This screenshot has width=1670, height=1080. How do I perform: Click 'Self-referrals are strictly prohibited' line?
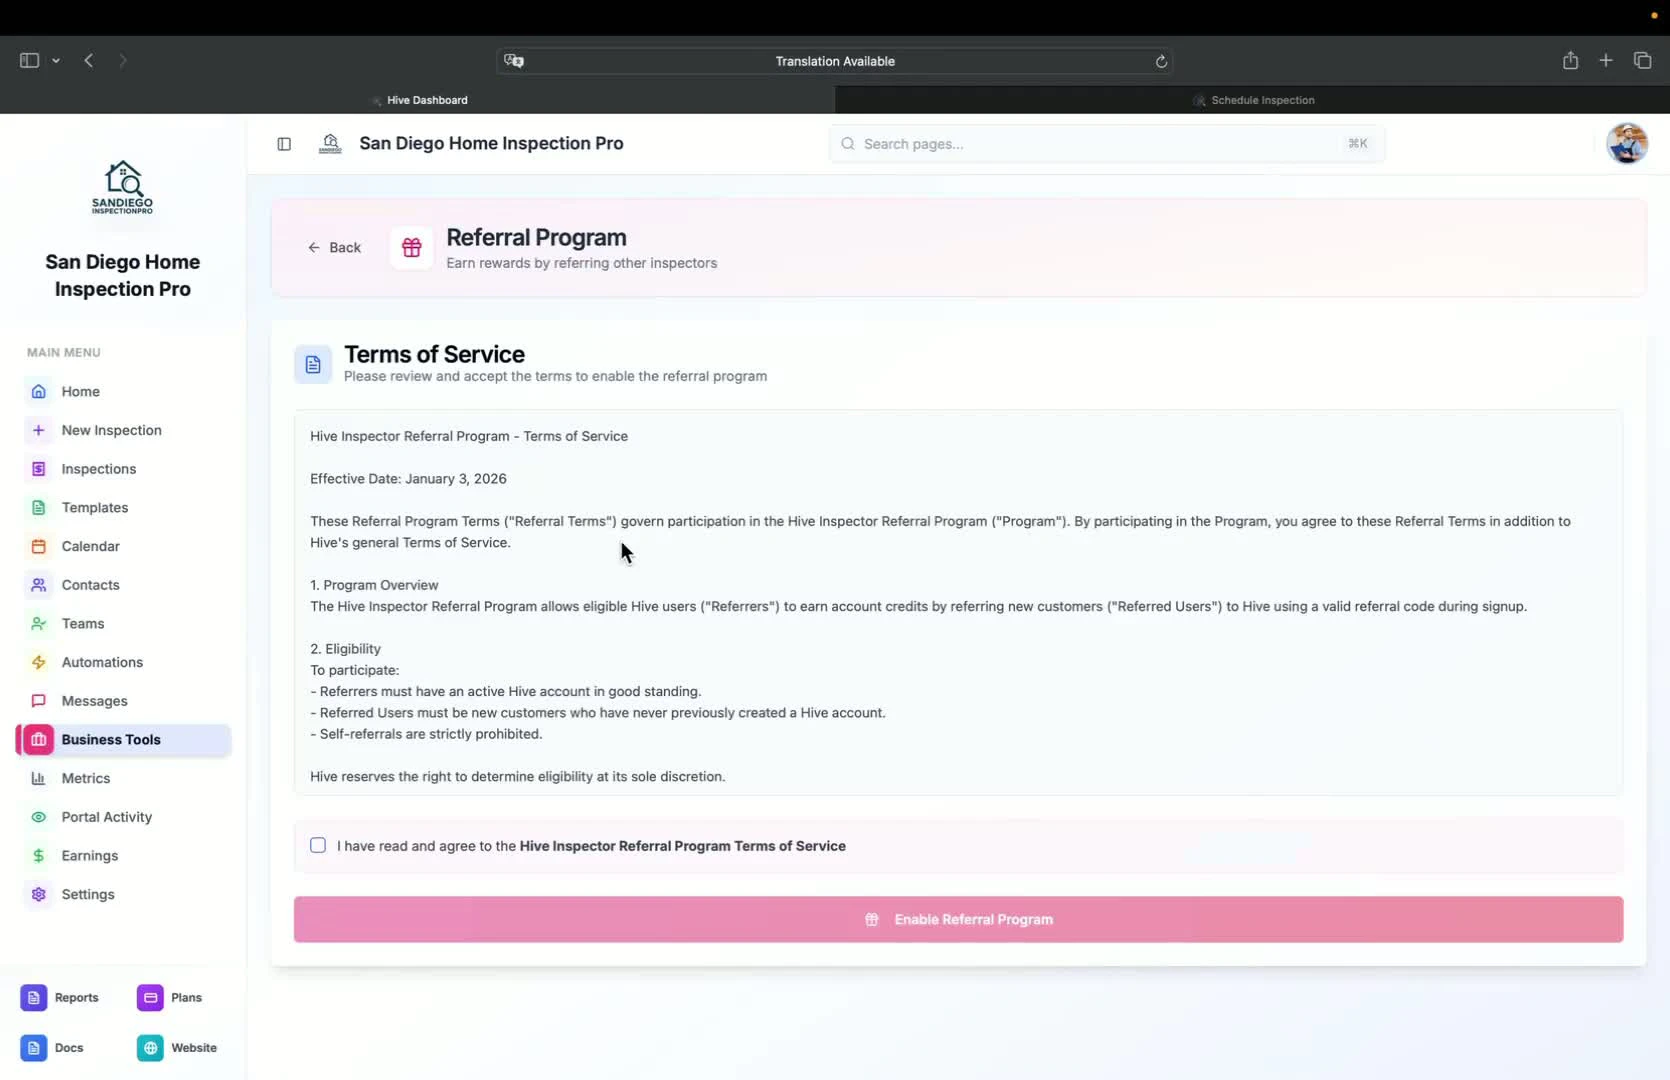[x=426, y=734]
